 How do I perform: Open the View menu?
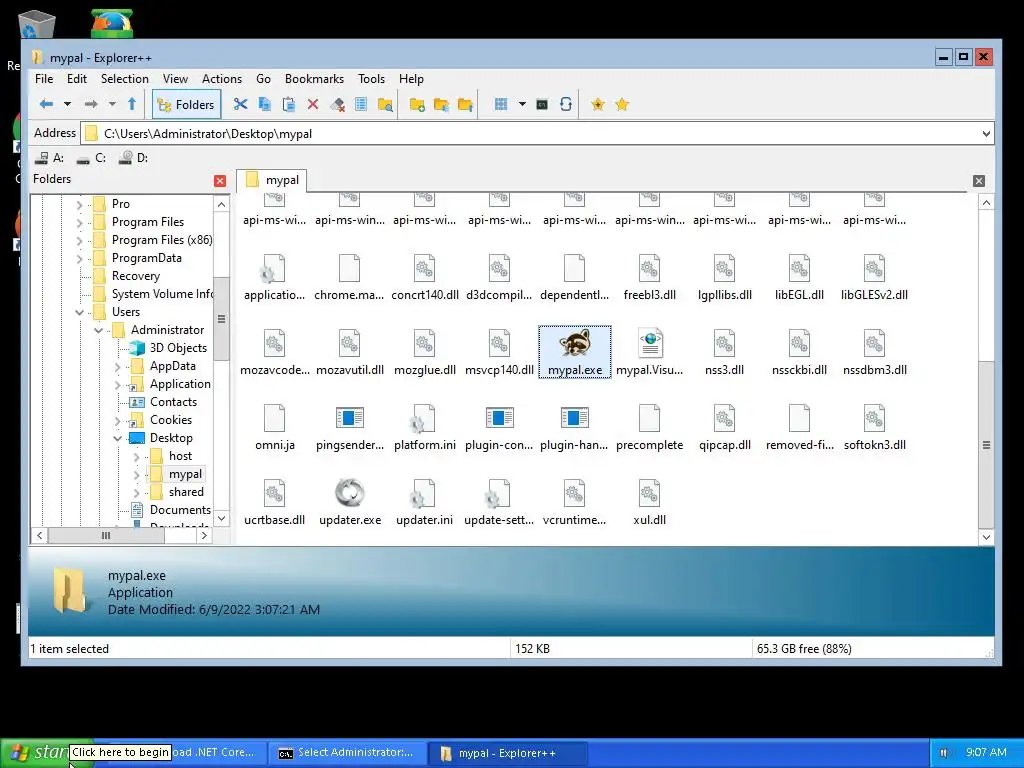pos(175,79)
